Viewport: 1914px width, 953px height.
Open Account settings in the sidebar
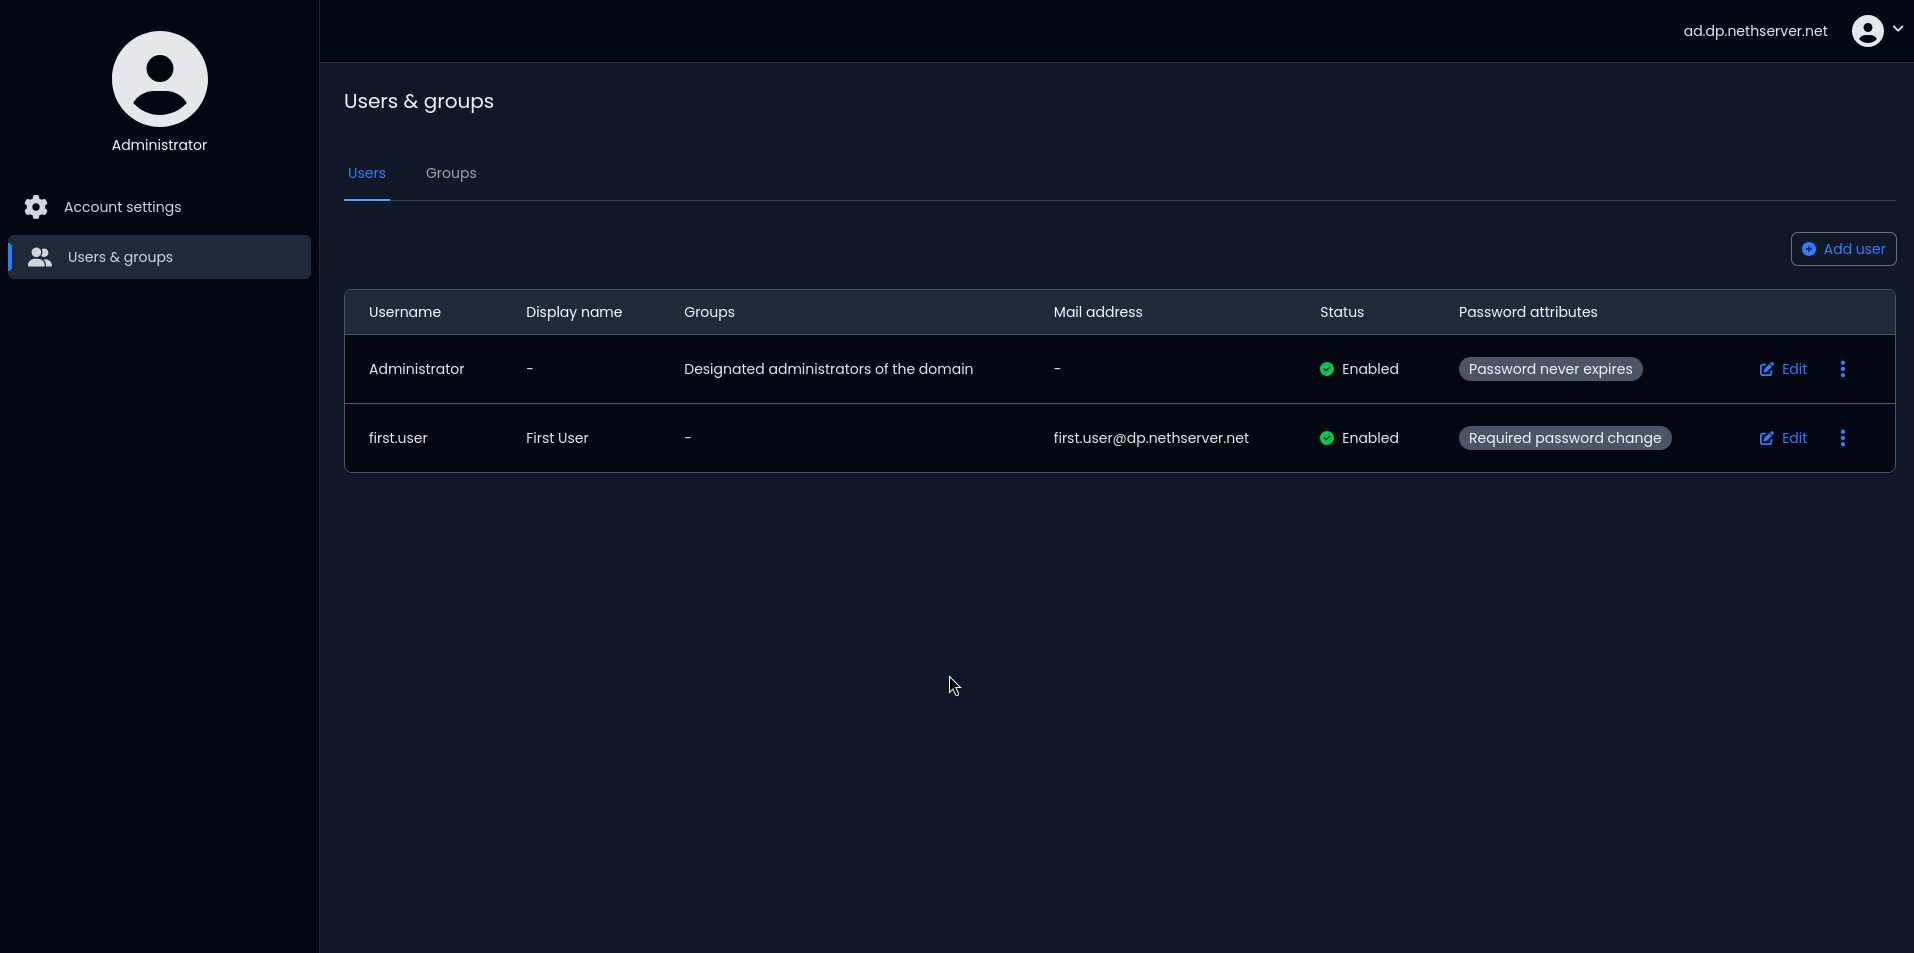point(122,207)
